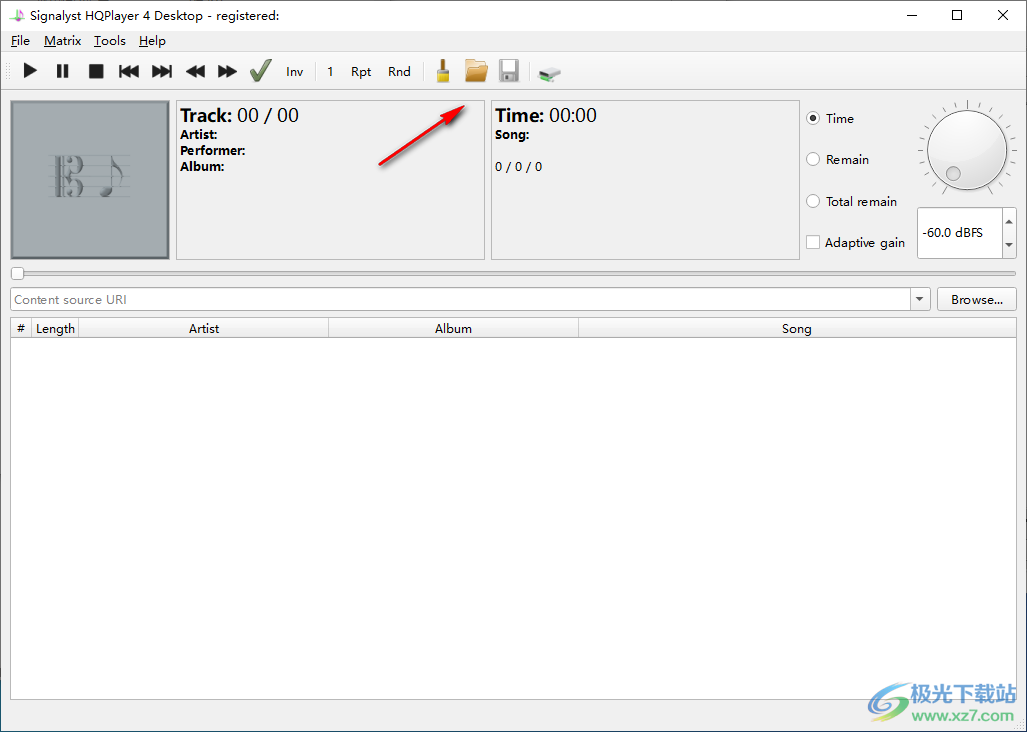This screenshot has height=732, width=1027.
Task: Toggle the Inv phase invert button
Action: 295,71
